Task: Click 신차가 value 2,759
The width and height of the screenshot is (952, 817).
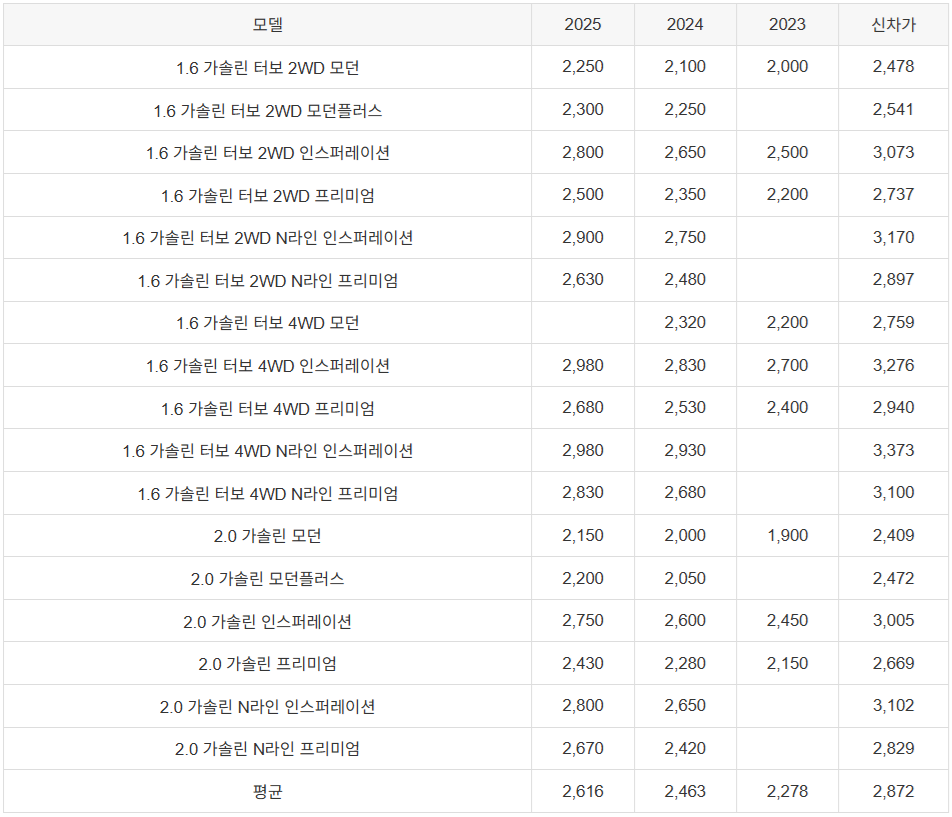Action: pyautogui.click(x=893, y=322)
